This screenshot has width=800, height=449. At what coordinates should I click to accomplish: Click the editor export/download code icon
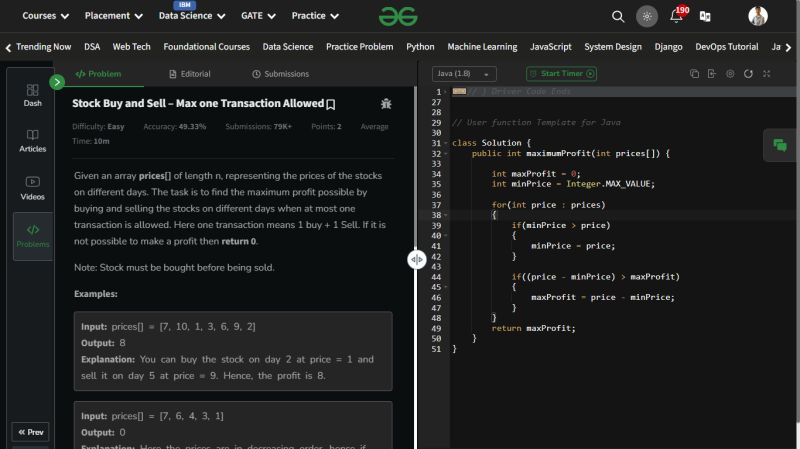coord(712,74)
